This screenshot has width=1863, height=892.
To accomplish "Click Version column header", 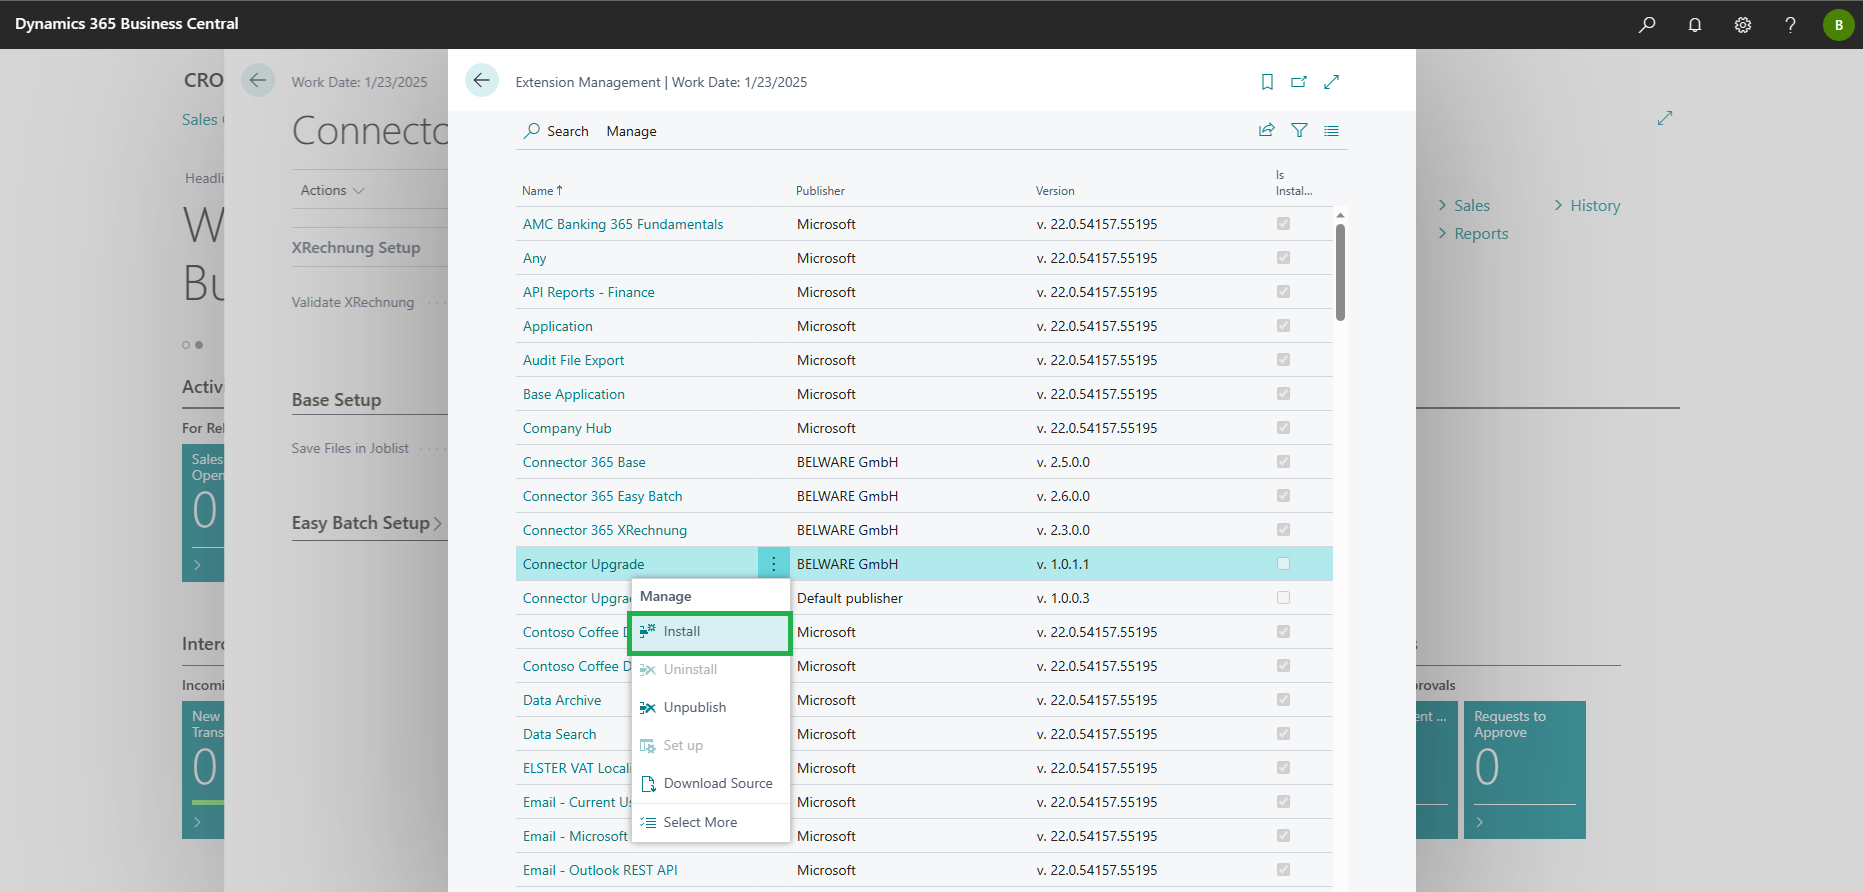I will click(x=1055, y=191).
